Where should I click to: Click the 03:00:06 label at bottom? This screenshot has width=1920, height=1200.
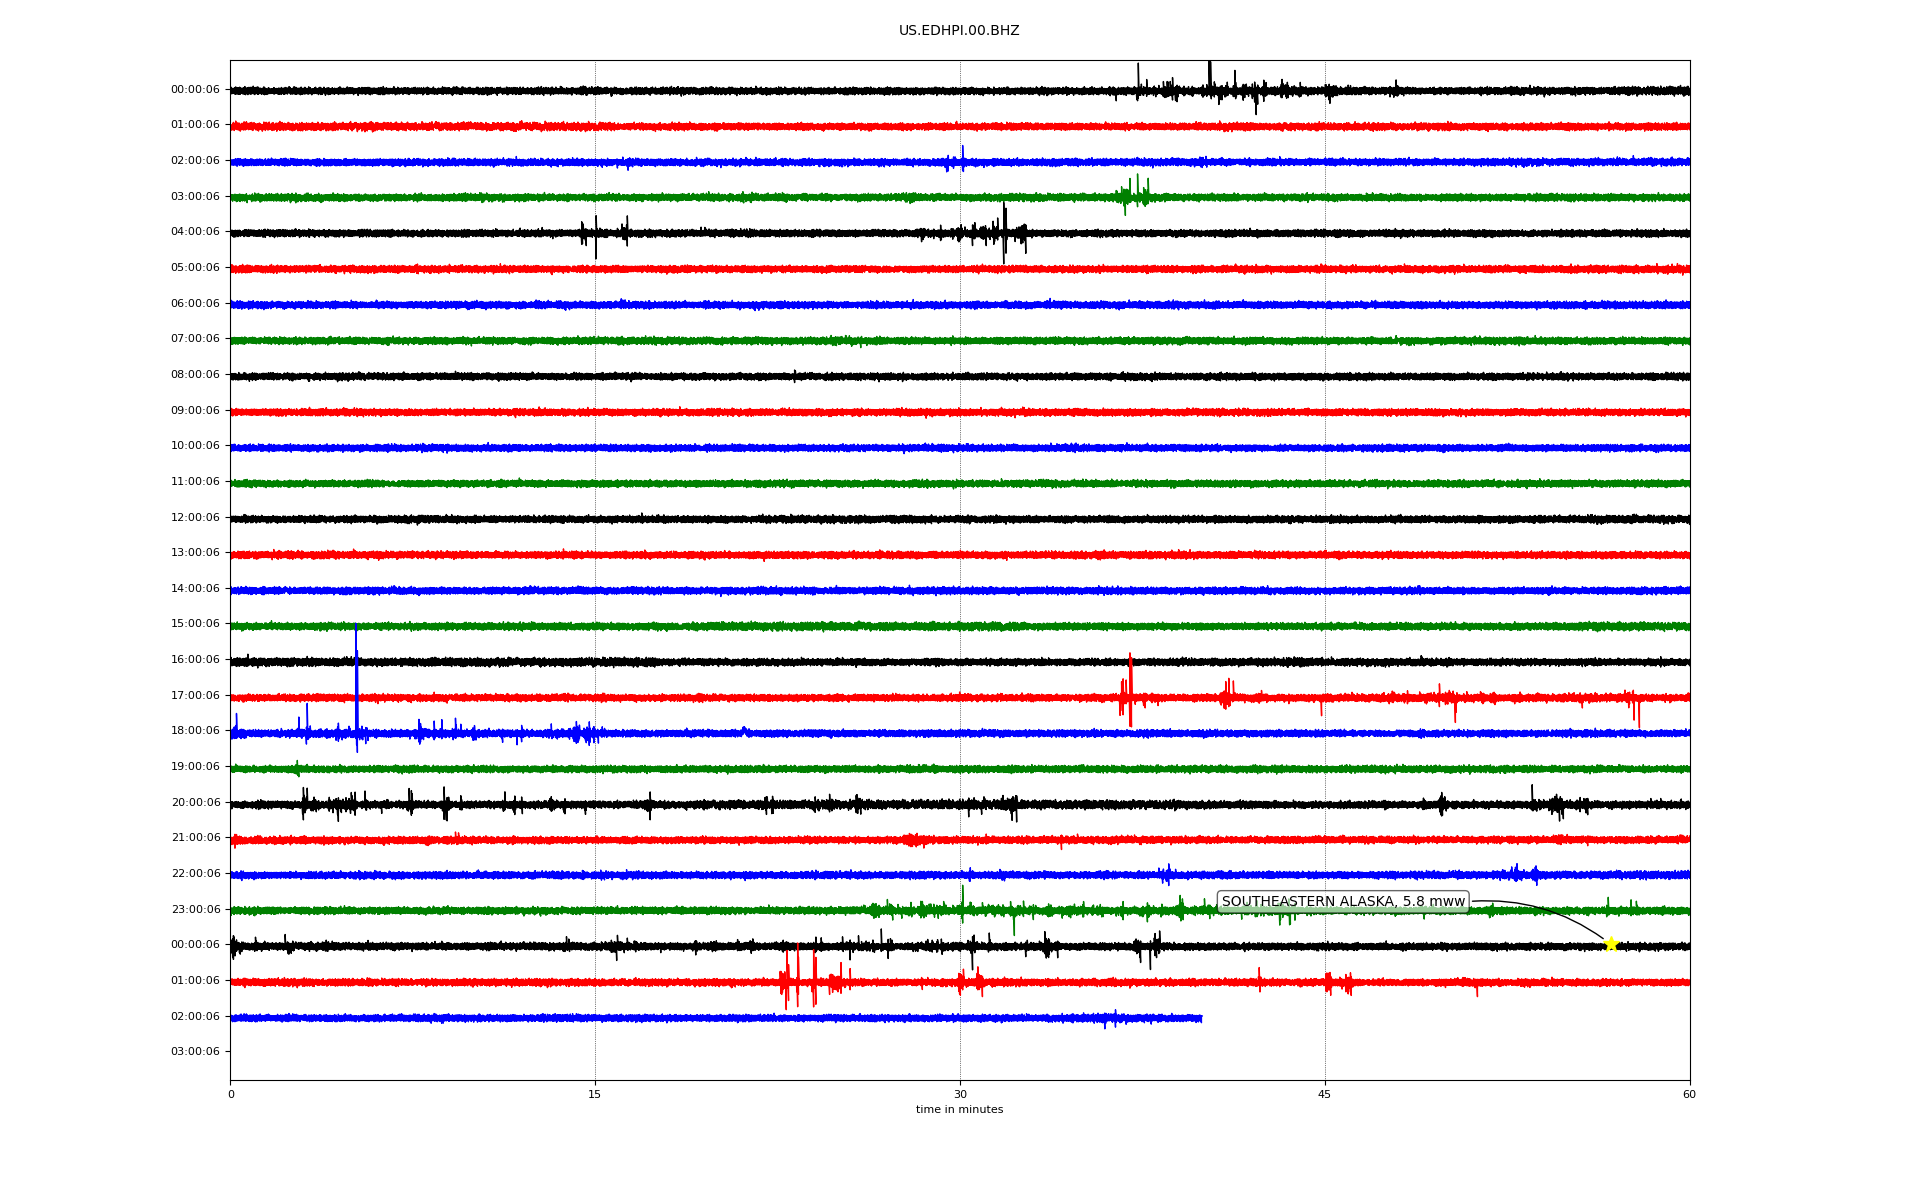point(195,1052)
